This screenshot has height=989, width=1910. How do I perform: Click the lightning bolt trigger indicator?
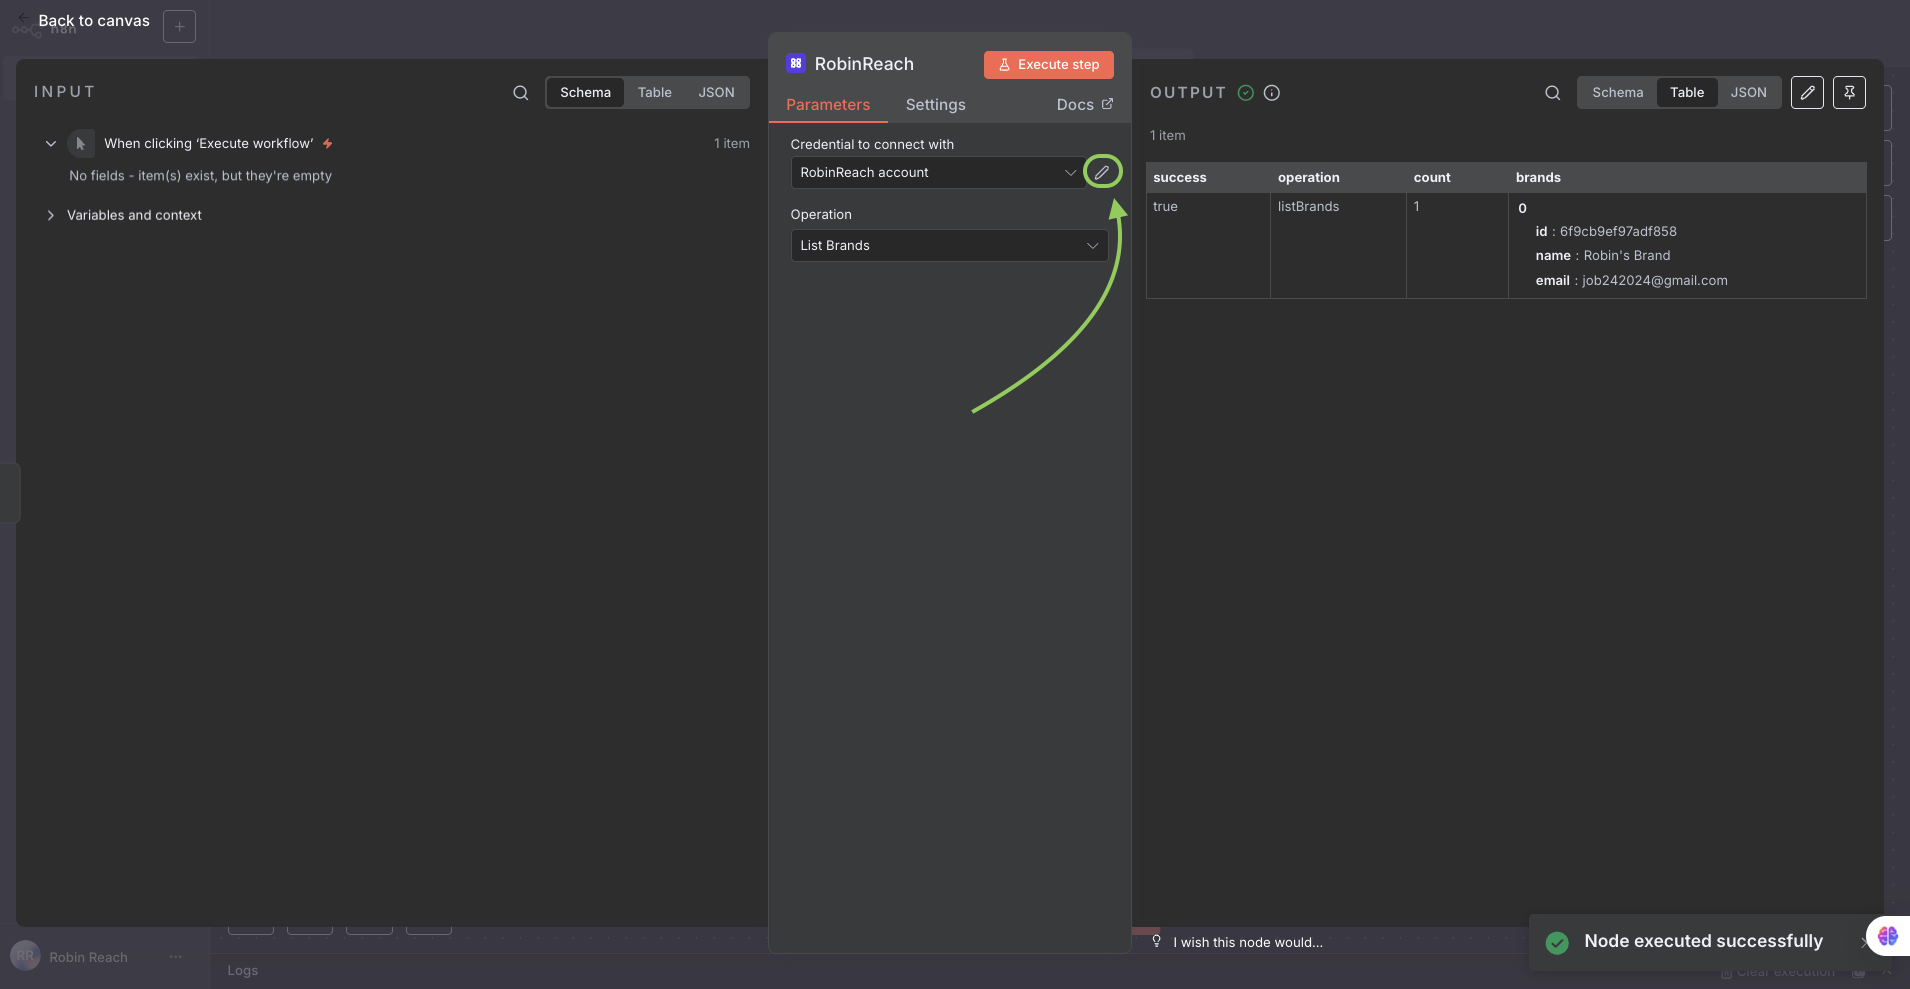[x=327, y=144]
